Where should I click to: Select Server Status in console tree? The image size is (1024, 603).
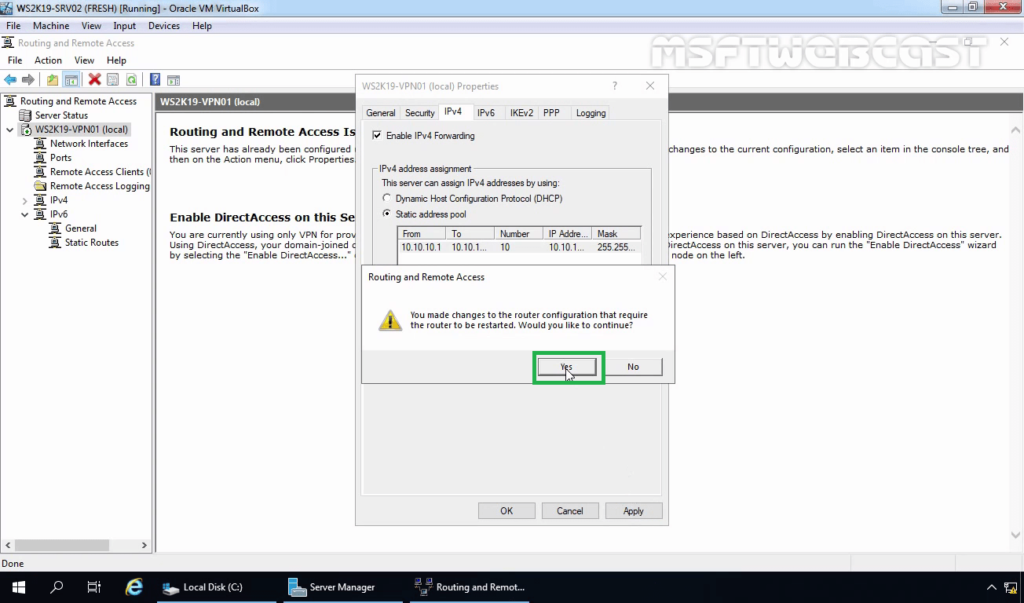pos(61,115)
